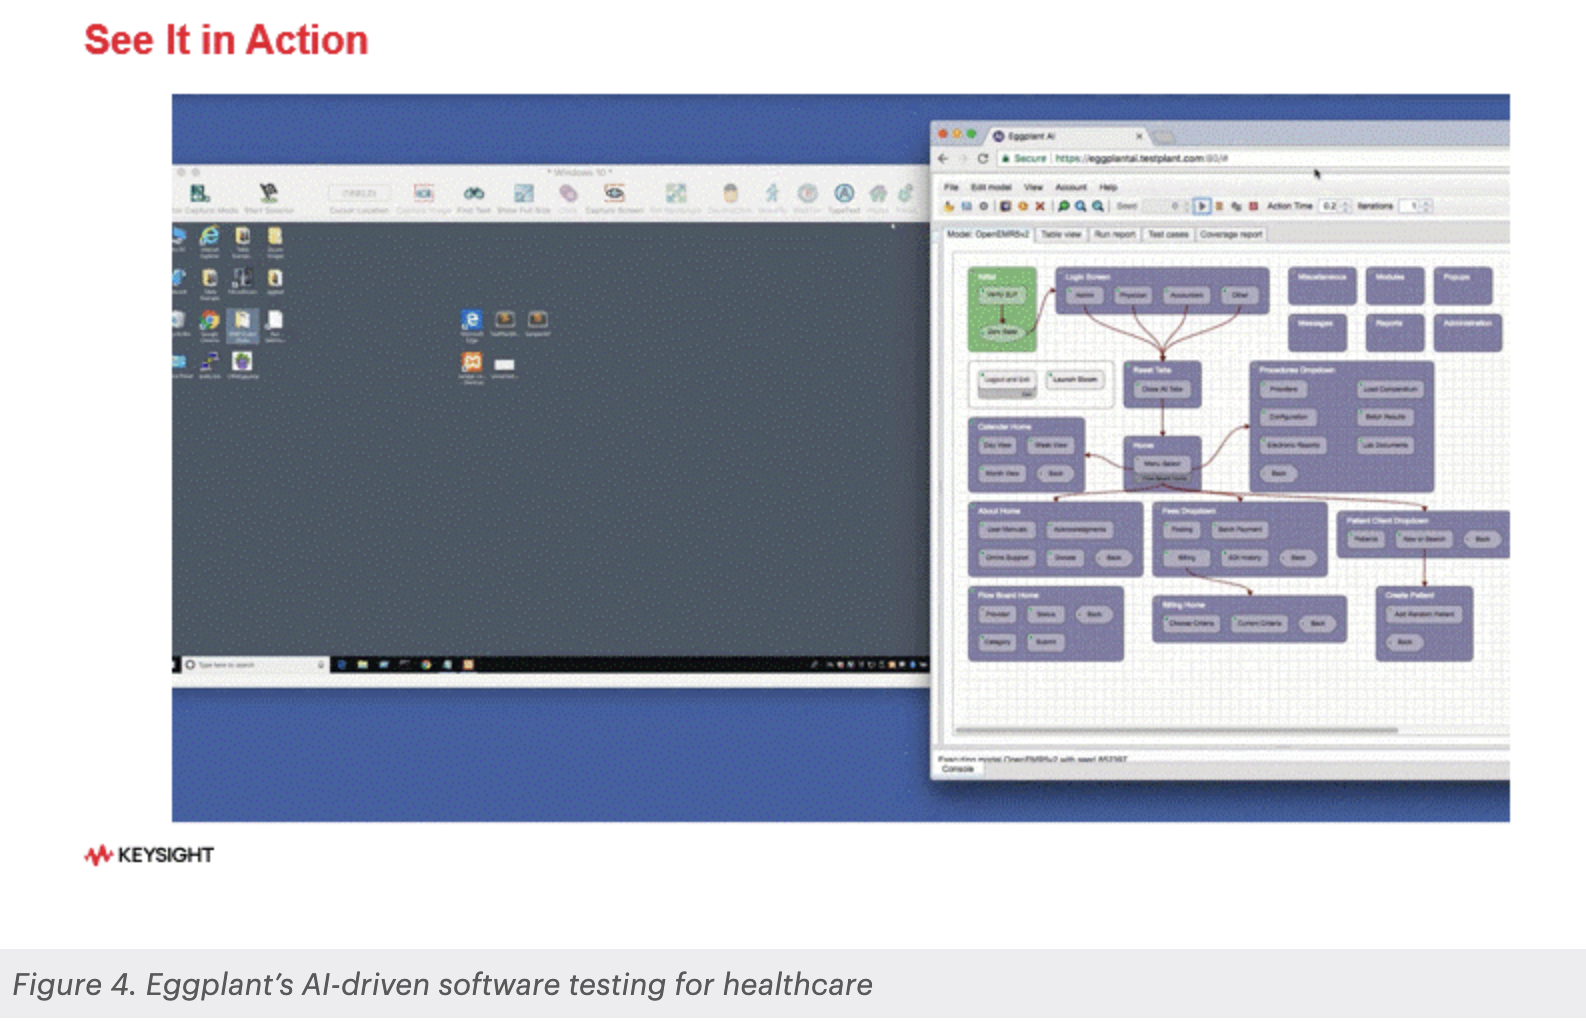
Task: Select the green Initial state node
Action: (1002, 309)
